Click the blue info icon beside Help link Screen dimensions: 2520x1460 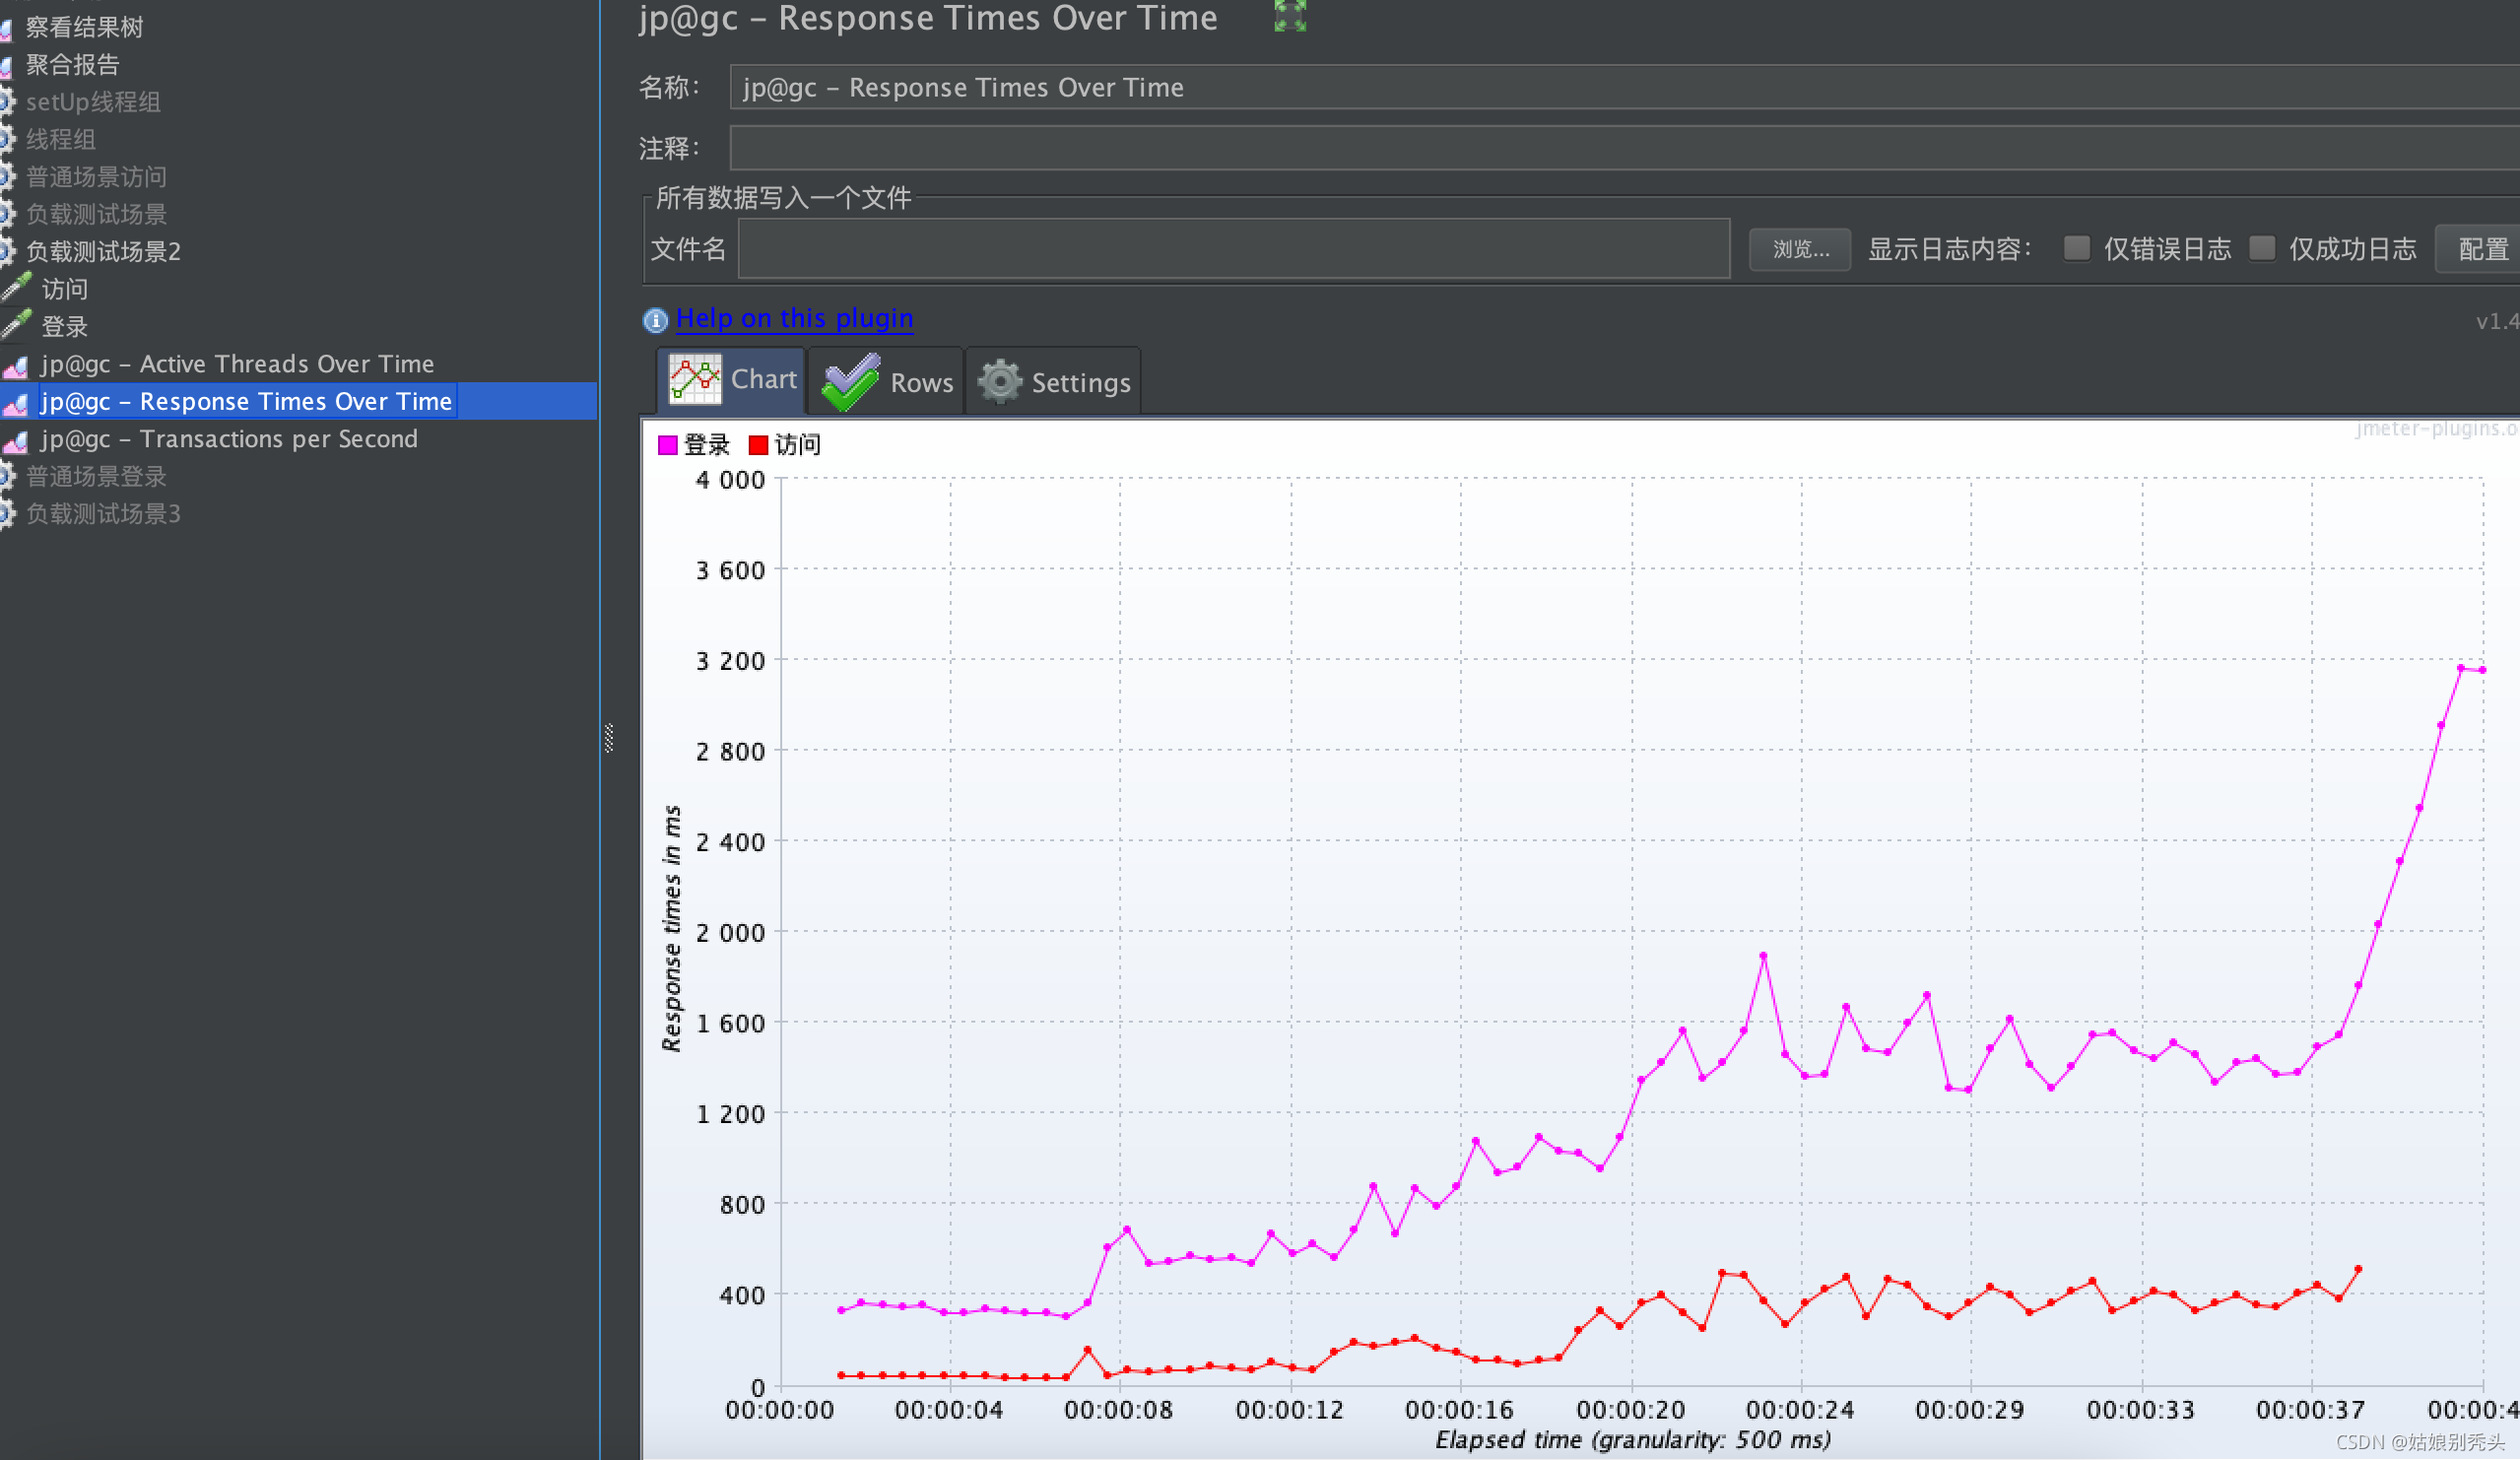tap(655, 320)
